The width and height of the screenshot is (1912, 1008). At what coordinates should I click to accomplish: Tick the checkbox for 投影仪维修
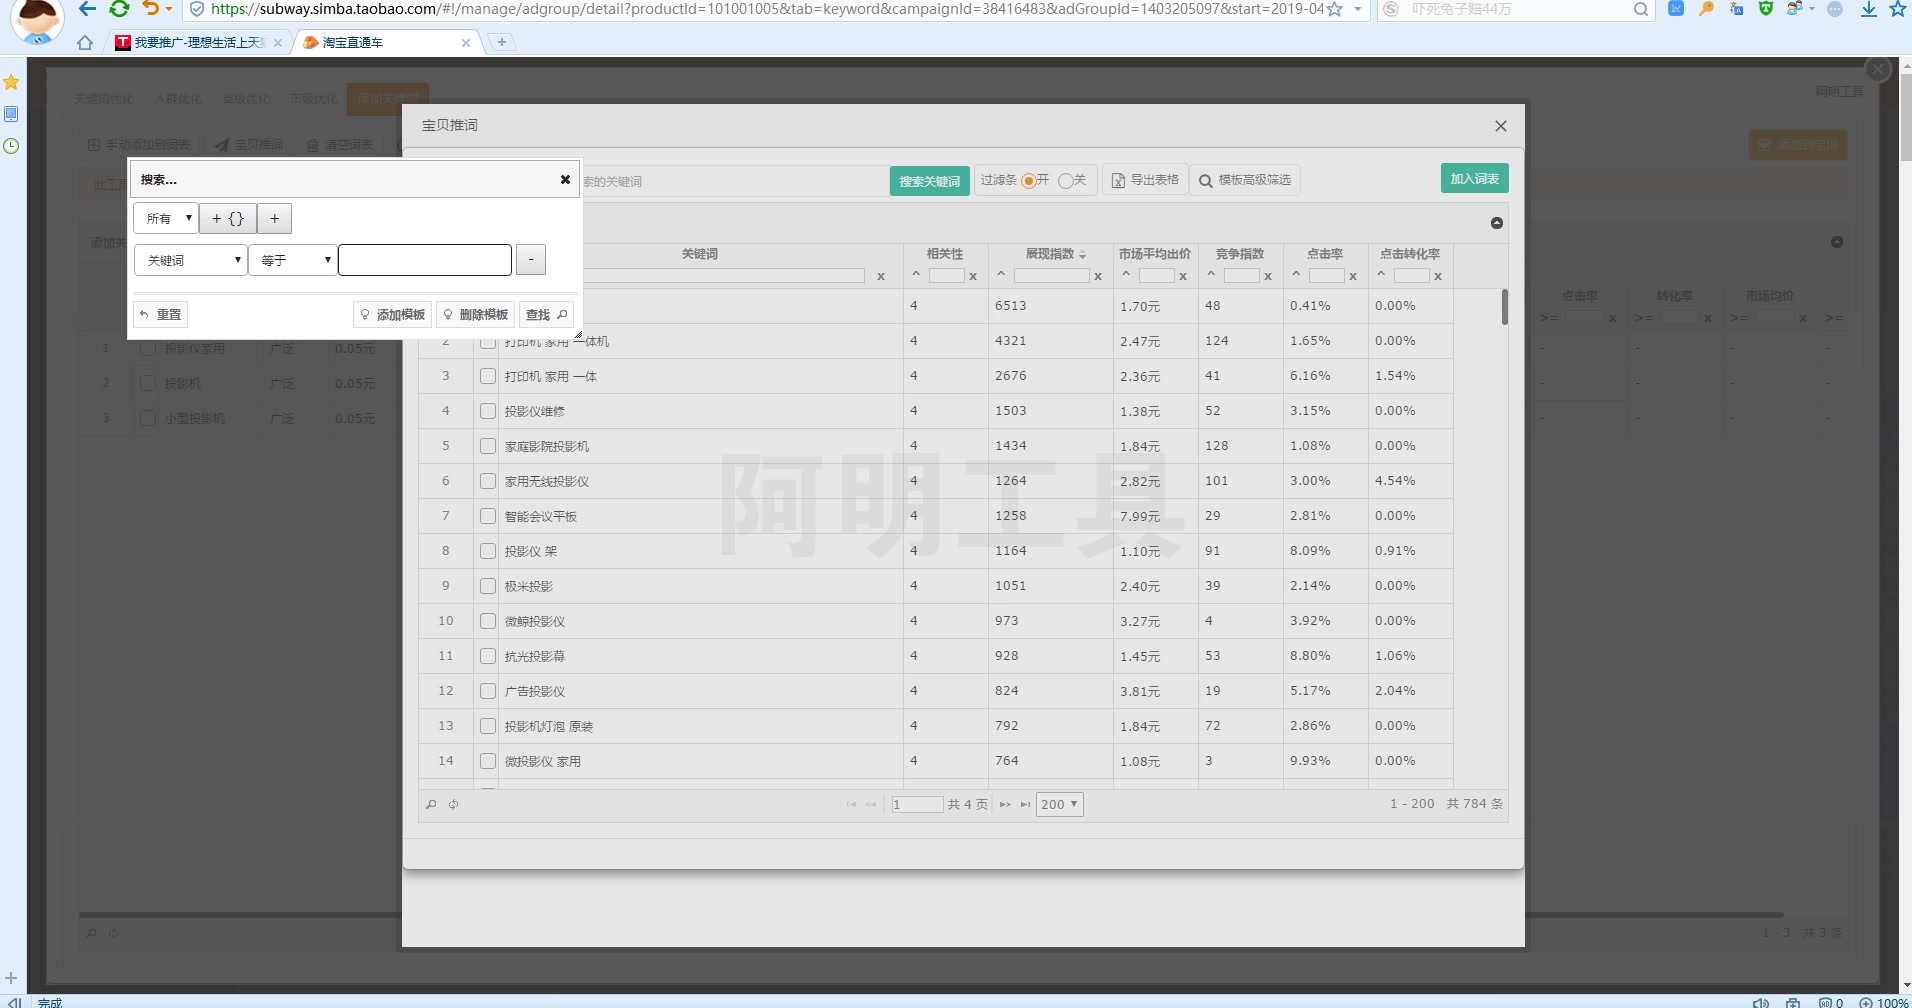click(488, 411)
